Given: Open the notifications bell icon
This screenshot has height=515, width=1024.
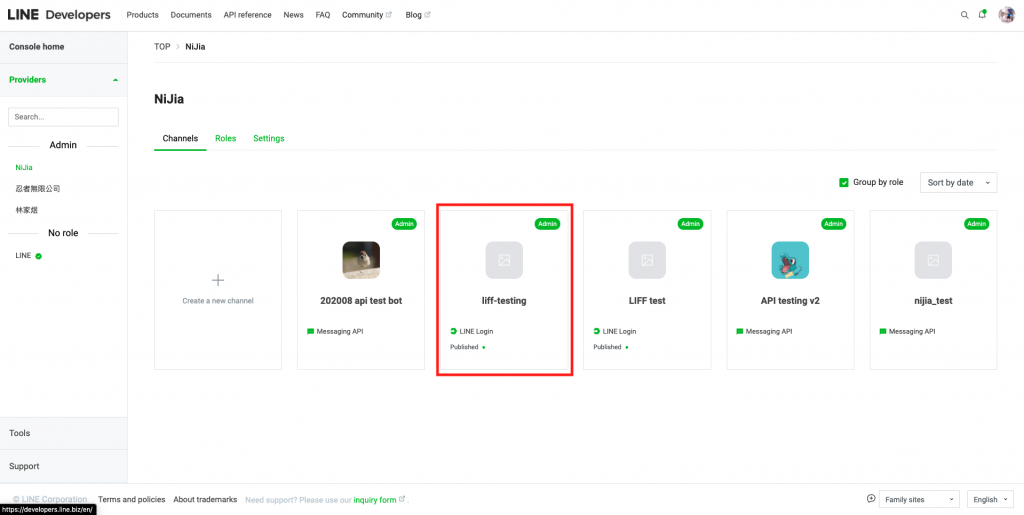Looking at the screenshot, I should [x=982, y=14].
